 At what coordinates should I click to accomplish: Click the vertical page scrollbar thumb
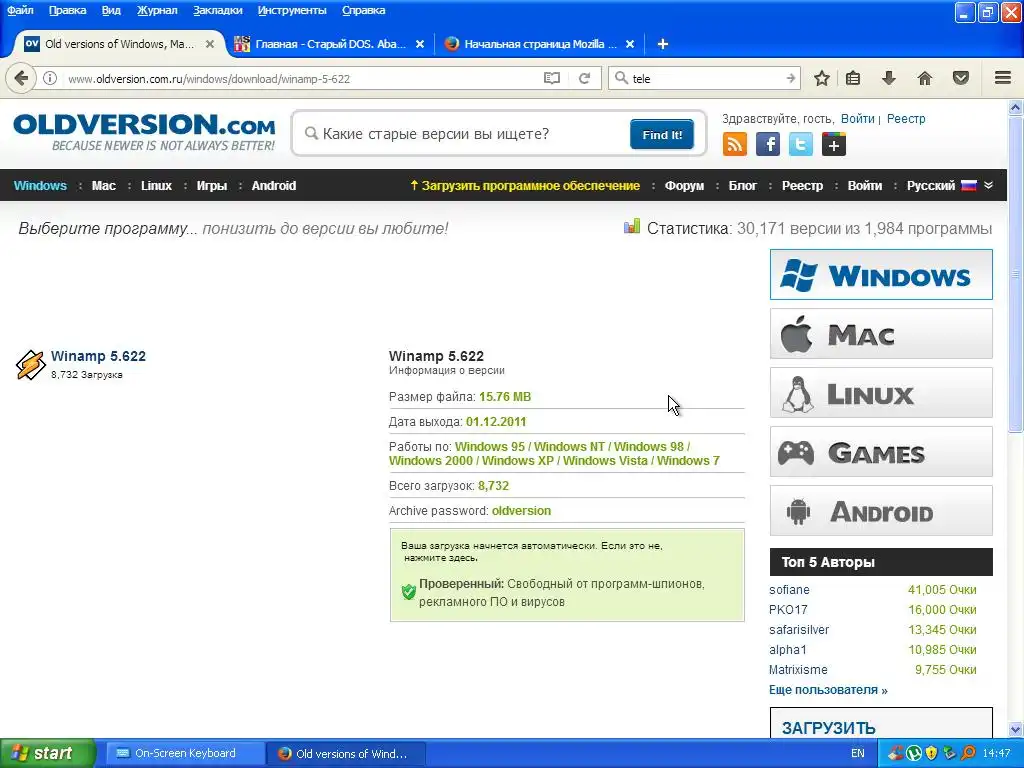(x=1016, y=273)
